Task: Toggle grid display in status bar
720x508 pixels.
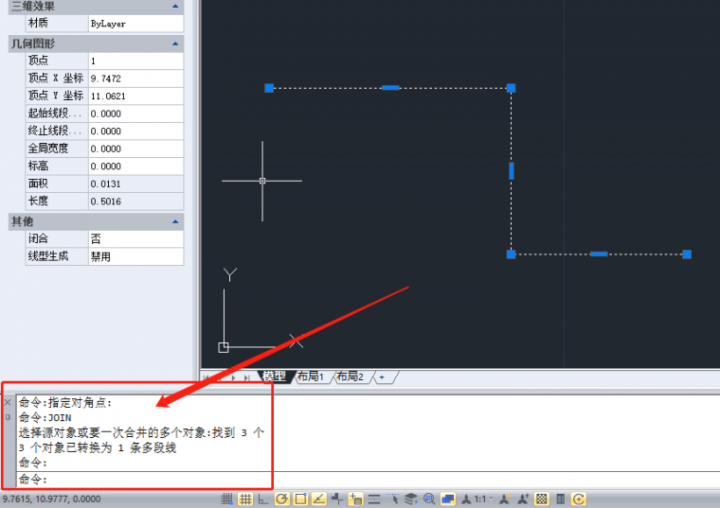Action: click(245, 499)
